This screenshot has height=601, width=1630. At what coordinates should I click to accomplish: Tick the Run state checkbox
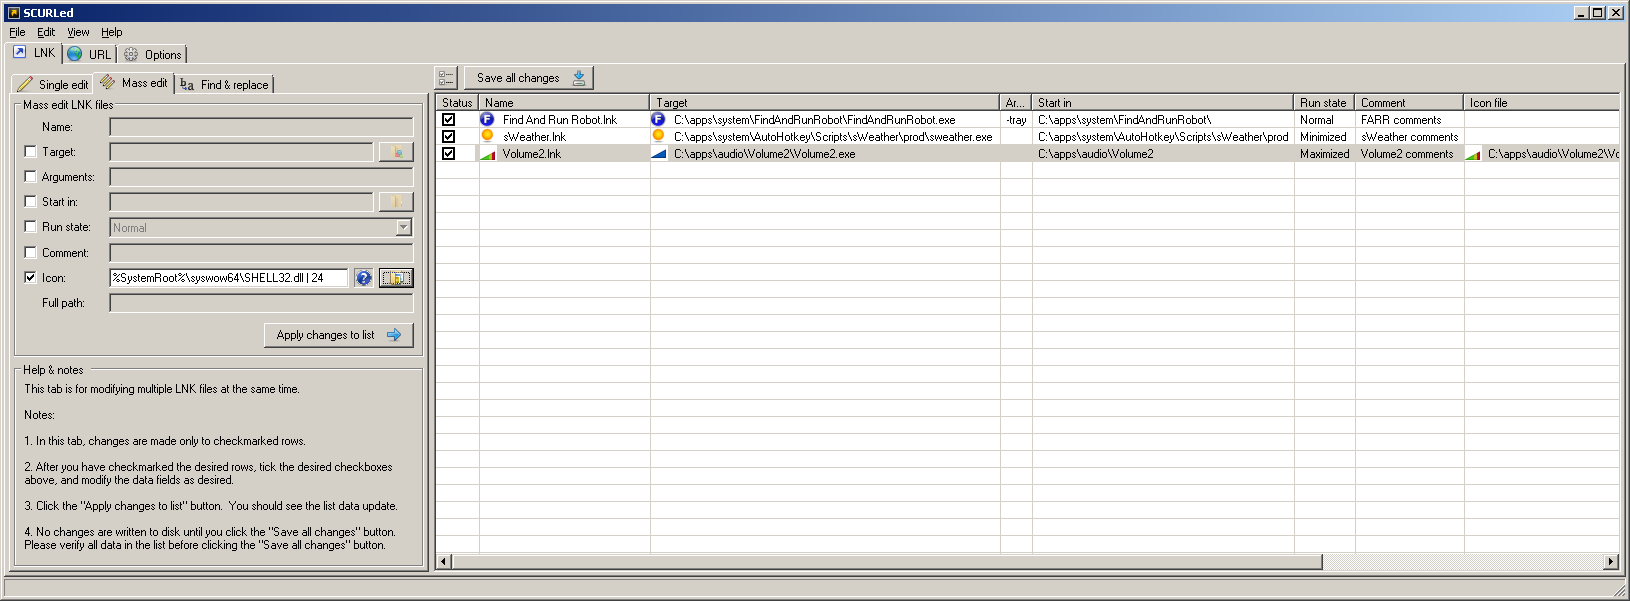(30, 227)
